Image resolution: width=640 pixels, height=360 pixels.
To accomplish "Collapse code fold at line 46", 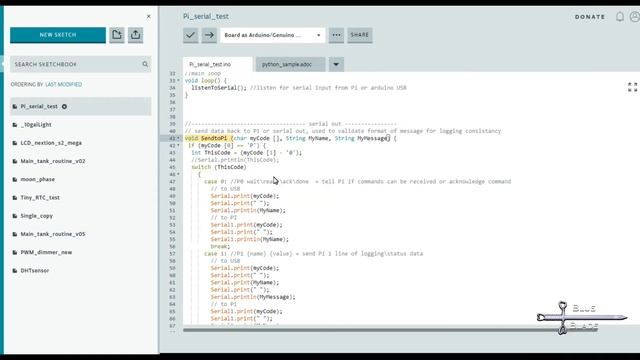I will tap(178, 174).
